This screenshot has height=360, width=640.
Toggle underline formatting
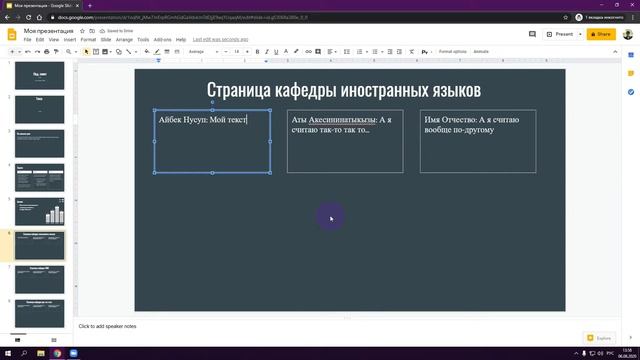(276, 52)
